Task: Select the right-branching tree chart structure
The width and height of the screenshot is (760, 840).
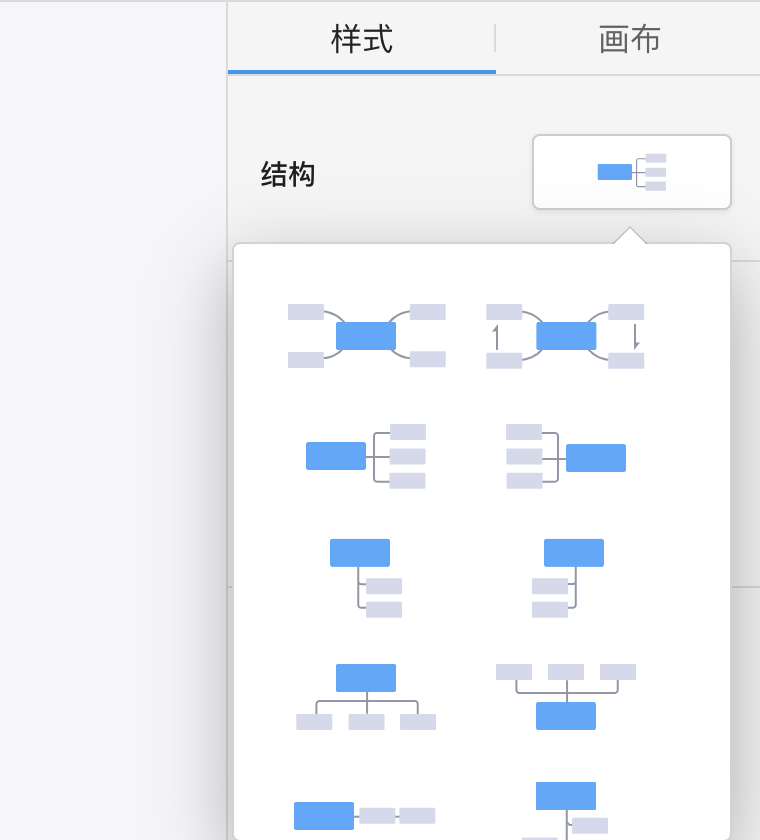Action: click(366, 578)
